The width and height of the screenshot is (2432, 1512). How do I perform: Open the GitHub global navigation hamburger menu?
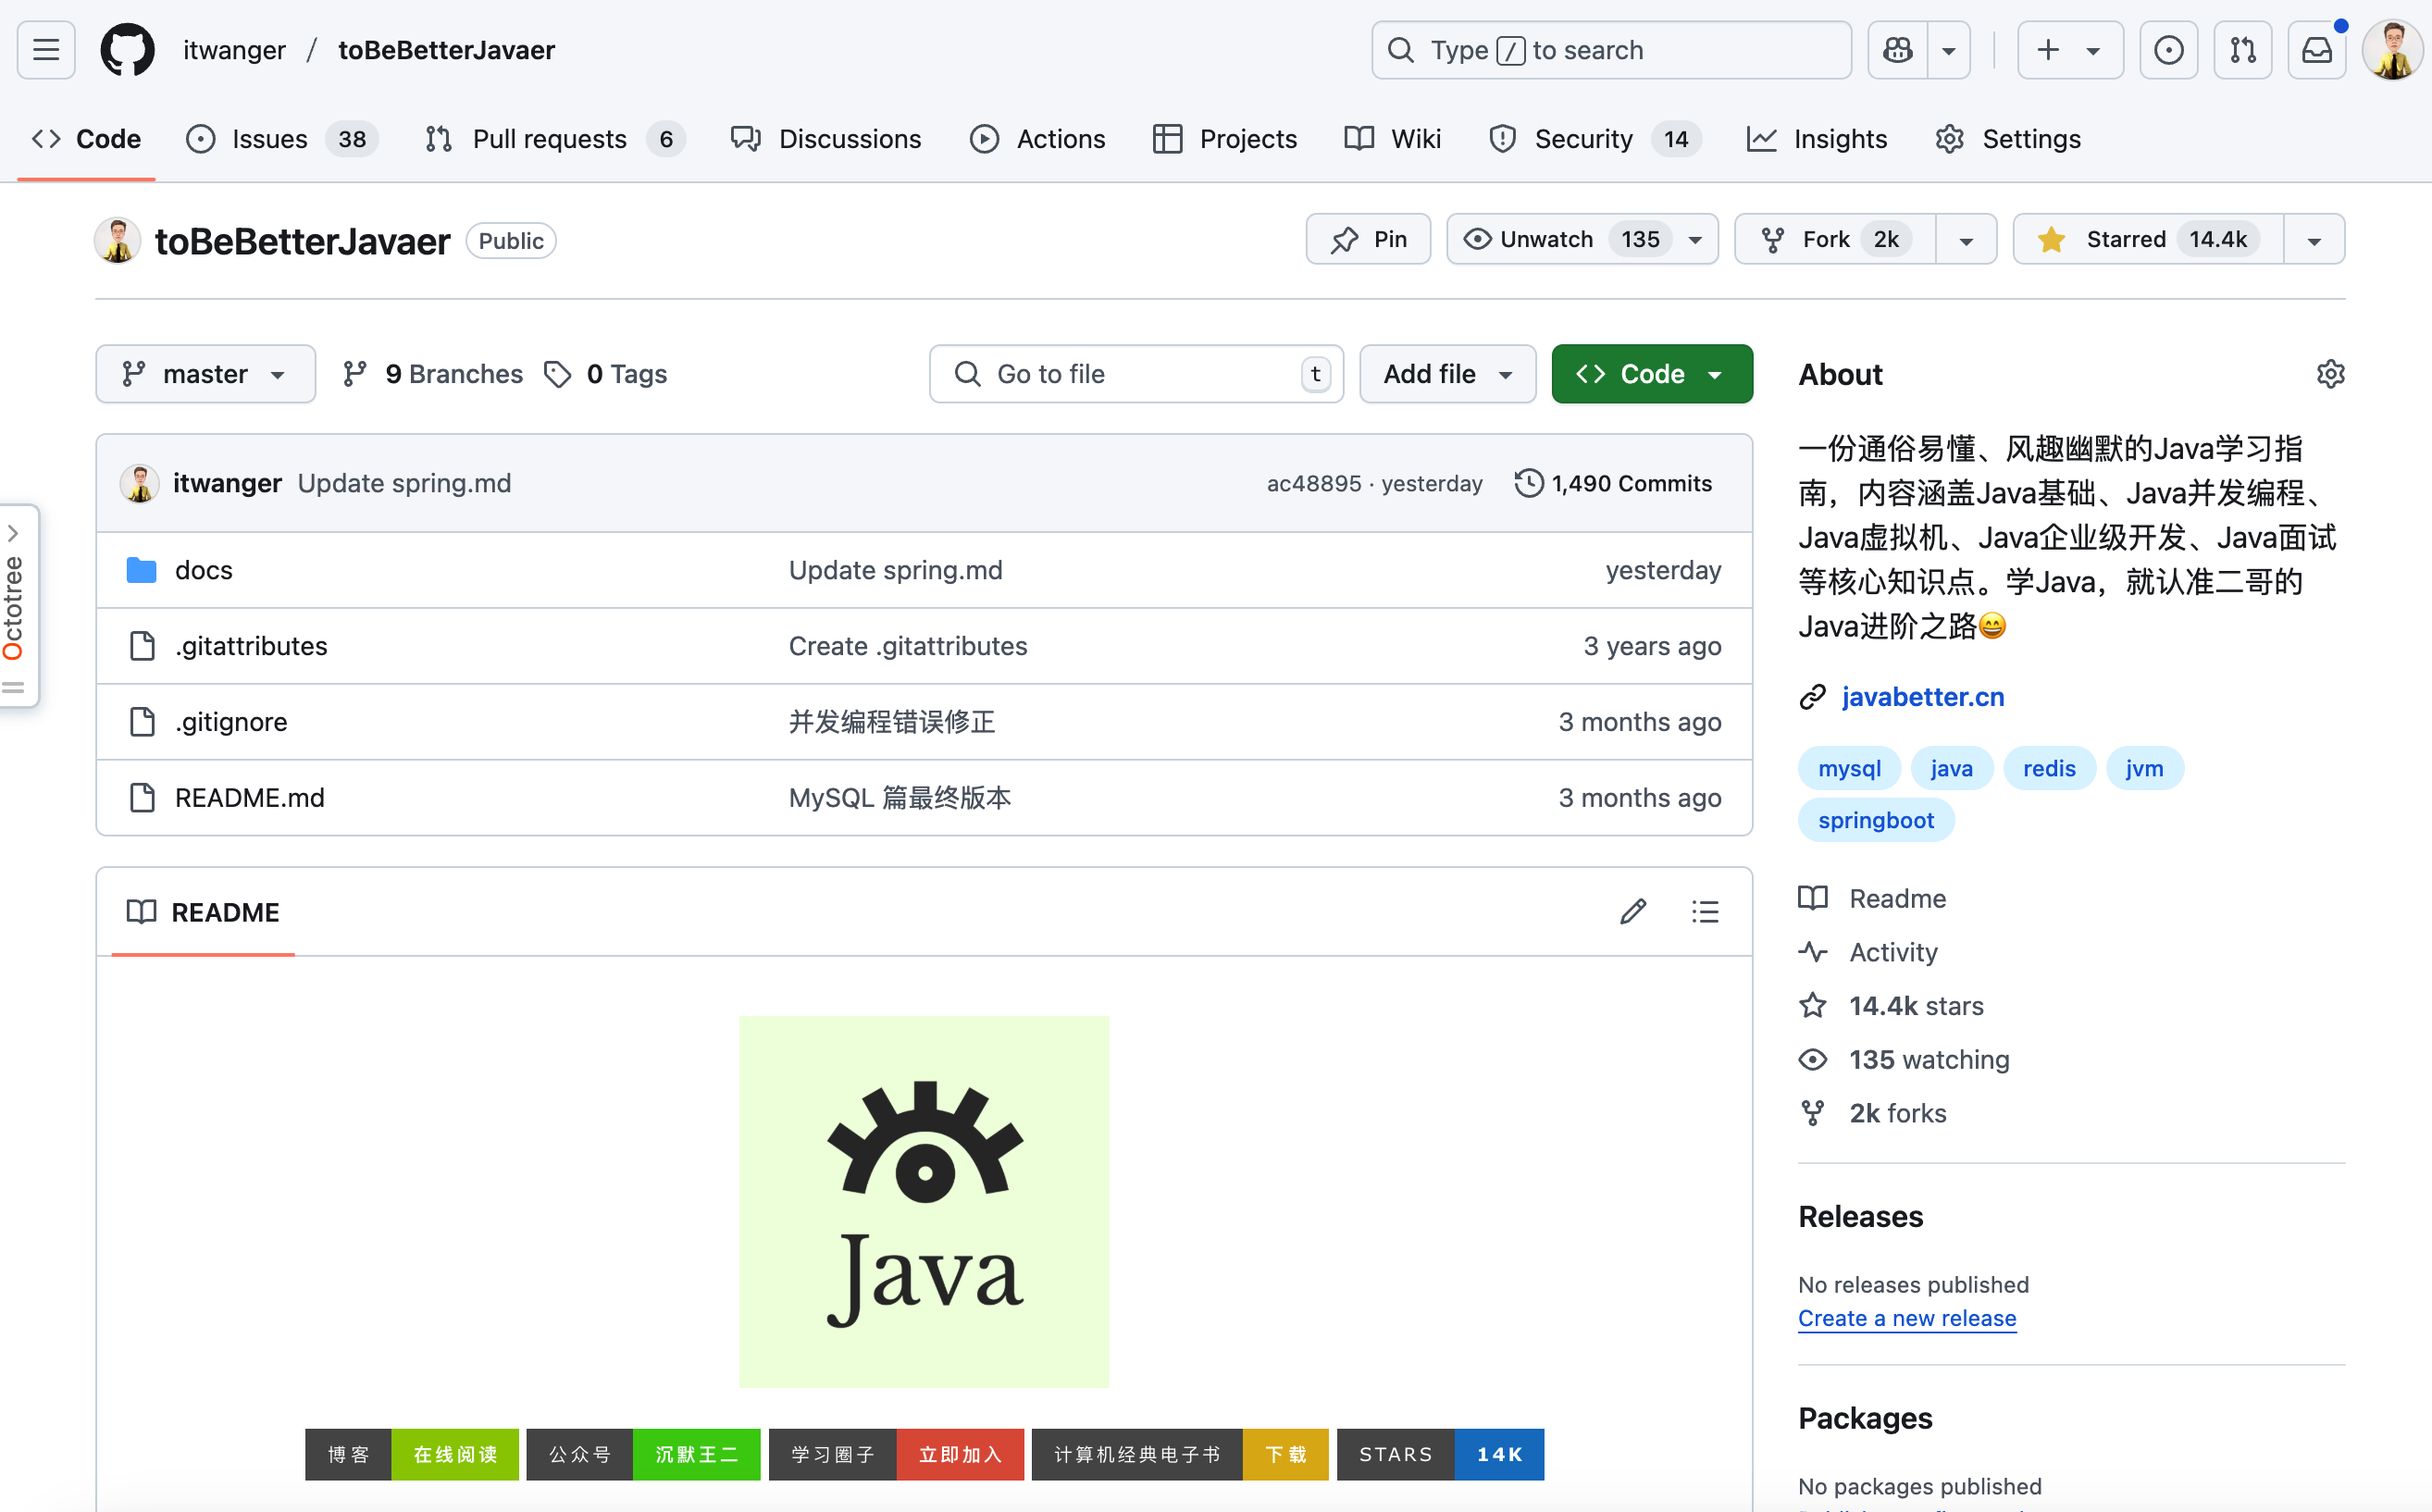pos(45,49)
